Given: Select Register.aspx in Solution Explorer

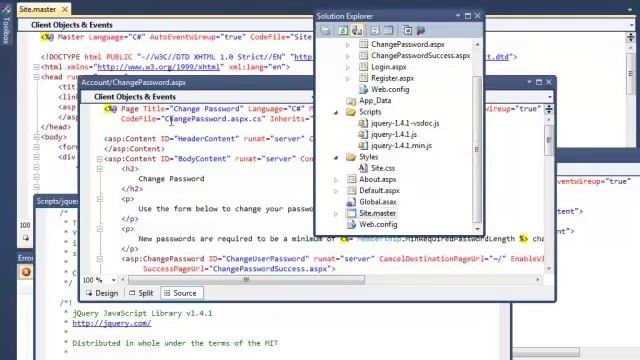Looking at the screenshot, I should point(392,78).
